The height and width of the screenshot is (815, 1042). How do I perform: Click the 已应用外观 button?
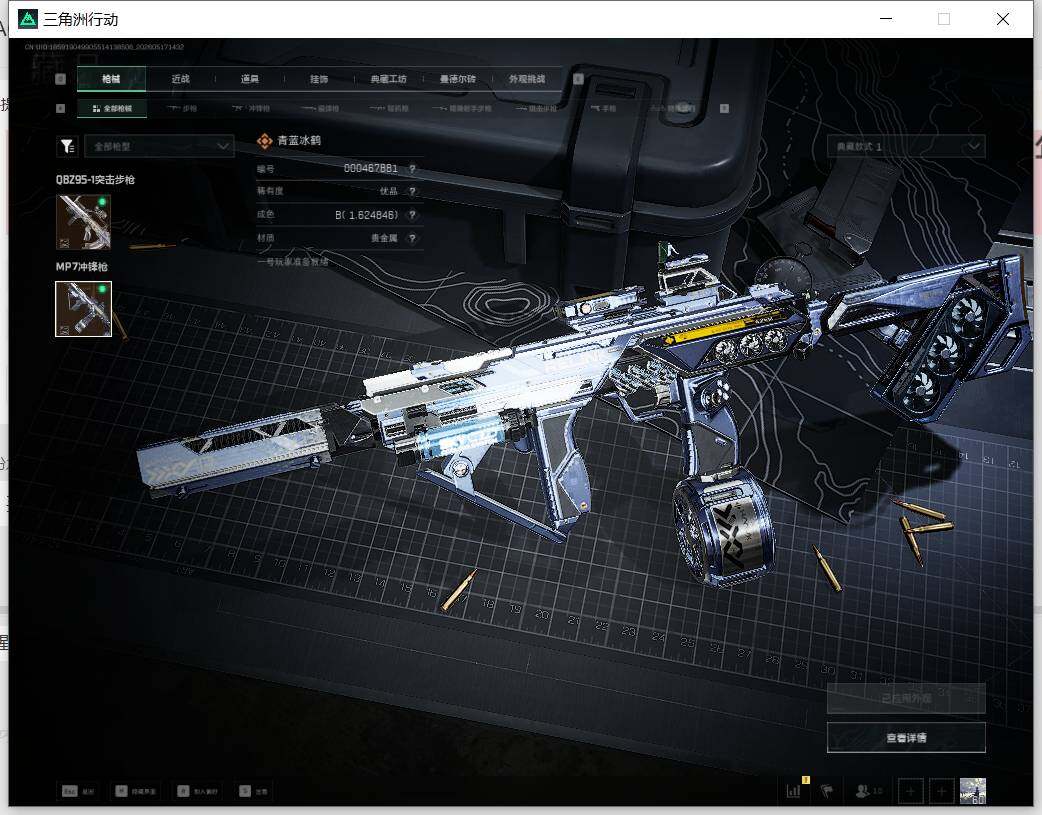[906, 699]
